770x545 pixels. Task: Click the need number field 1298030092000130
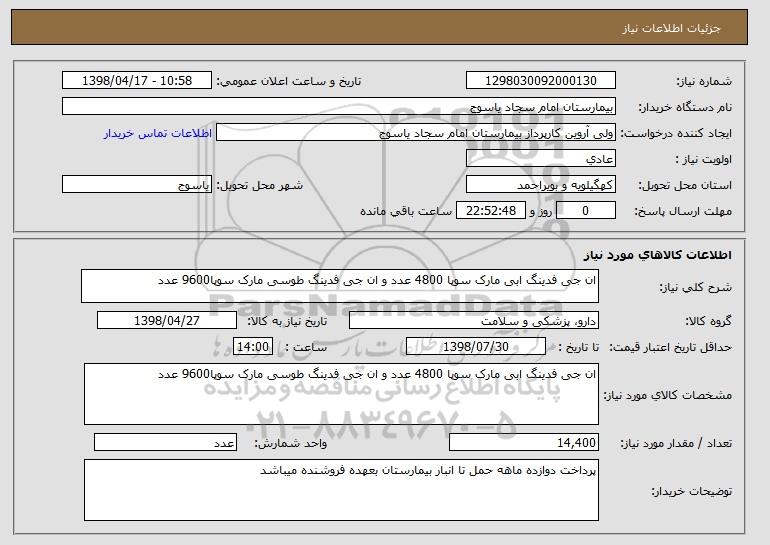541,81
